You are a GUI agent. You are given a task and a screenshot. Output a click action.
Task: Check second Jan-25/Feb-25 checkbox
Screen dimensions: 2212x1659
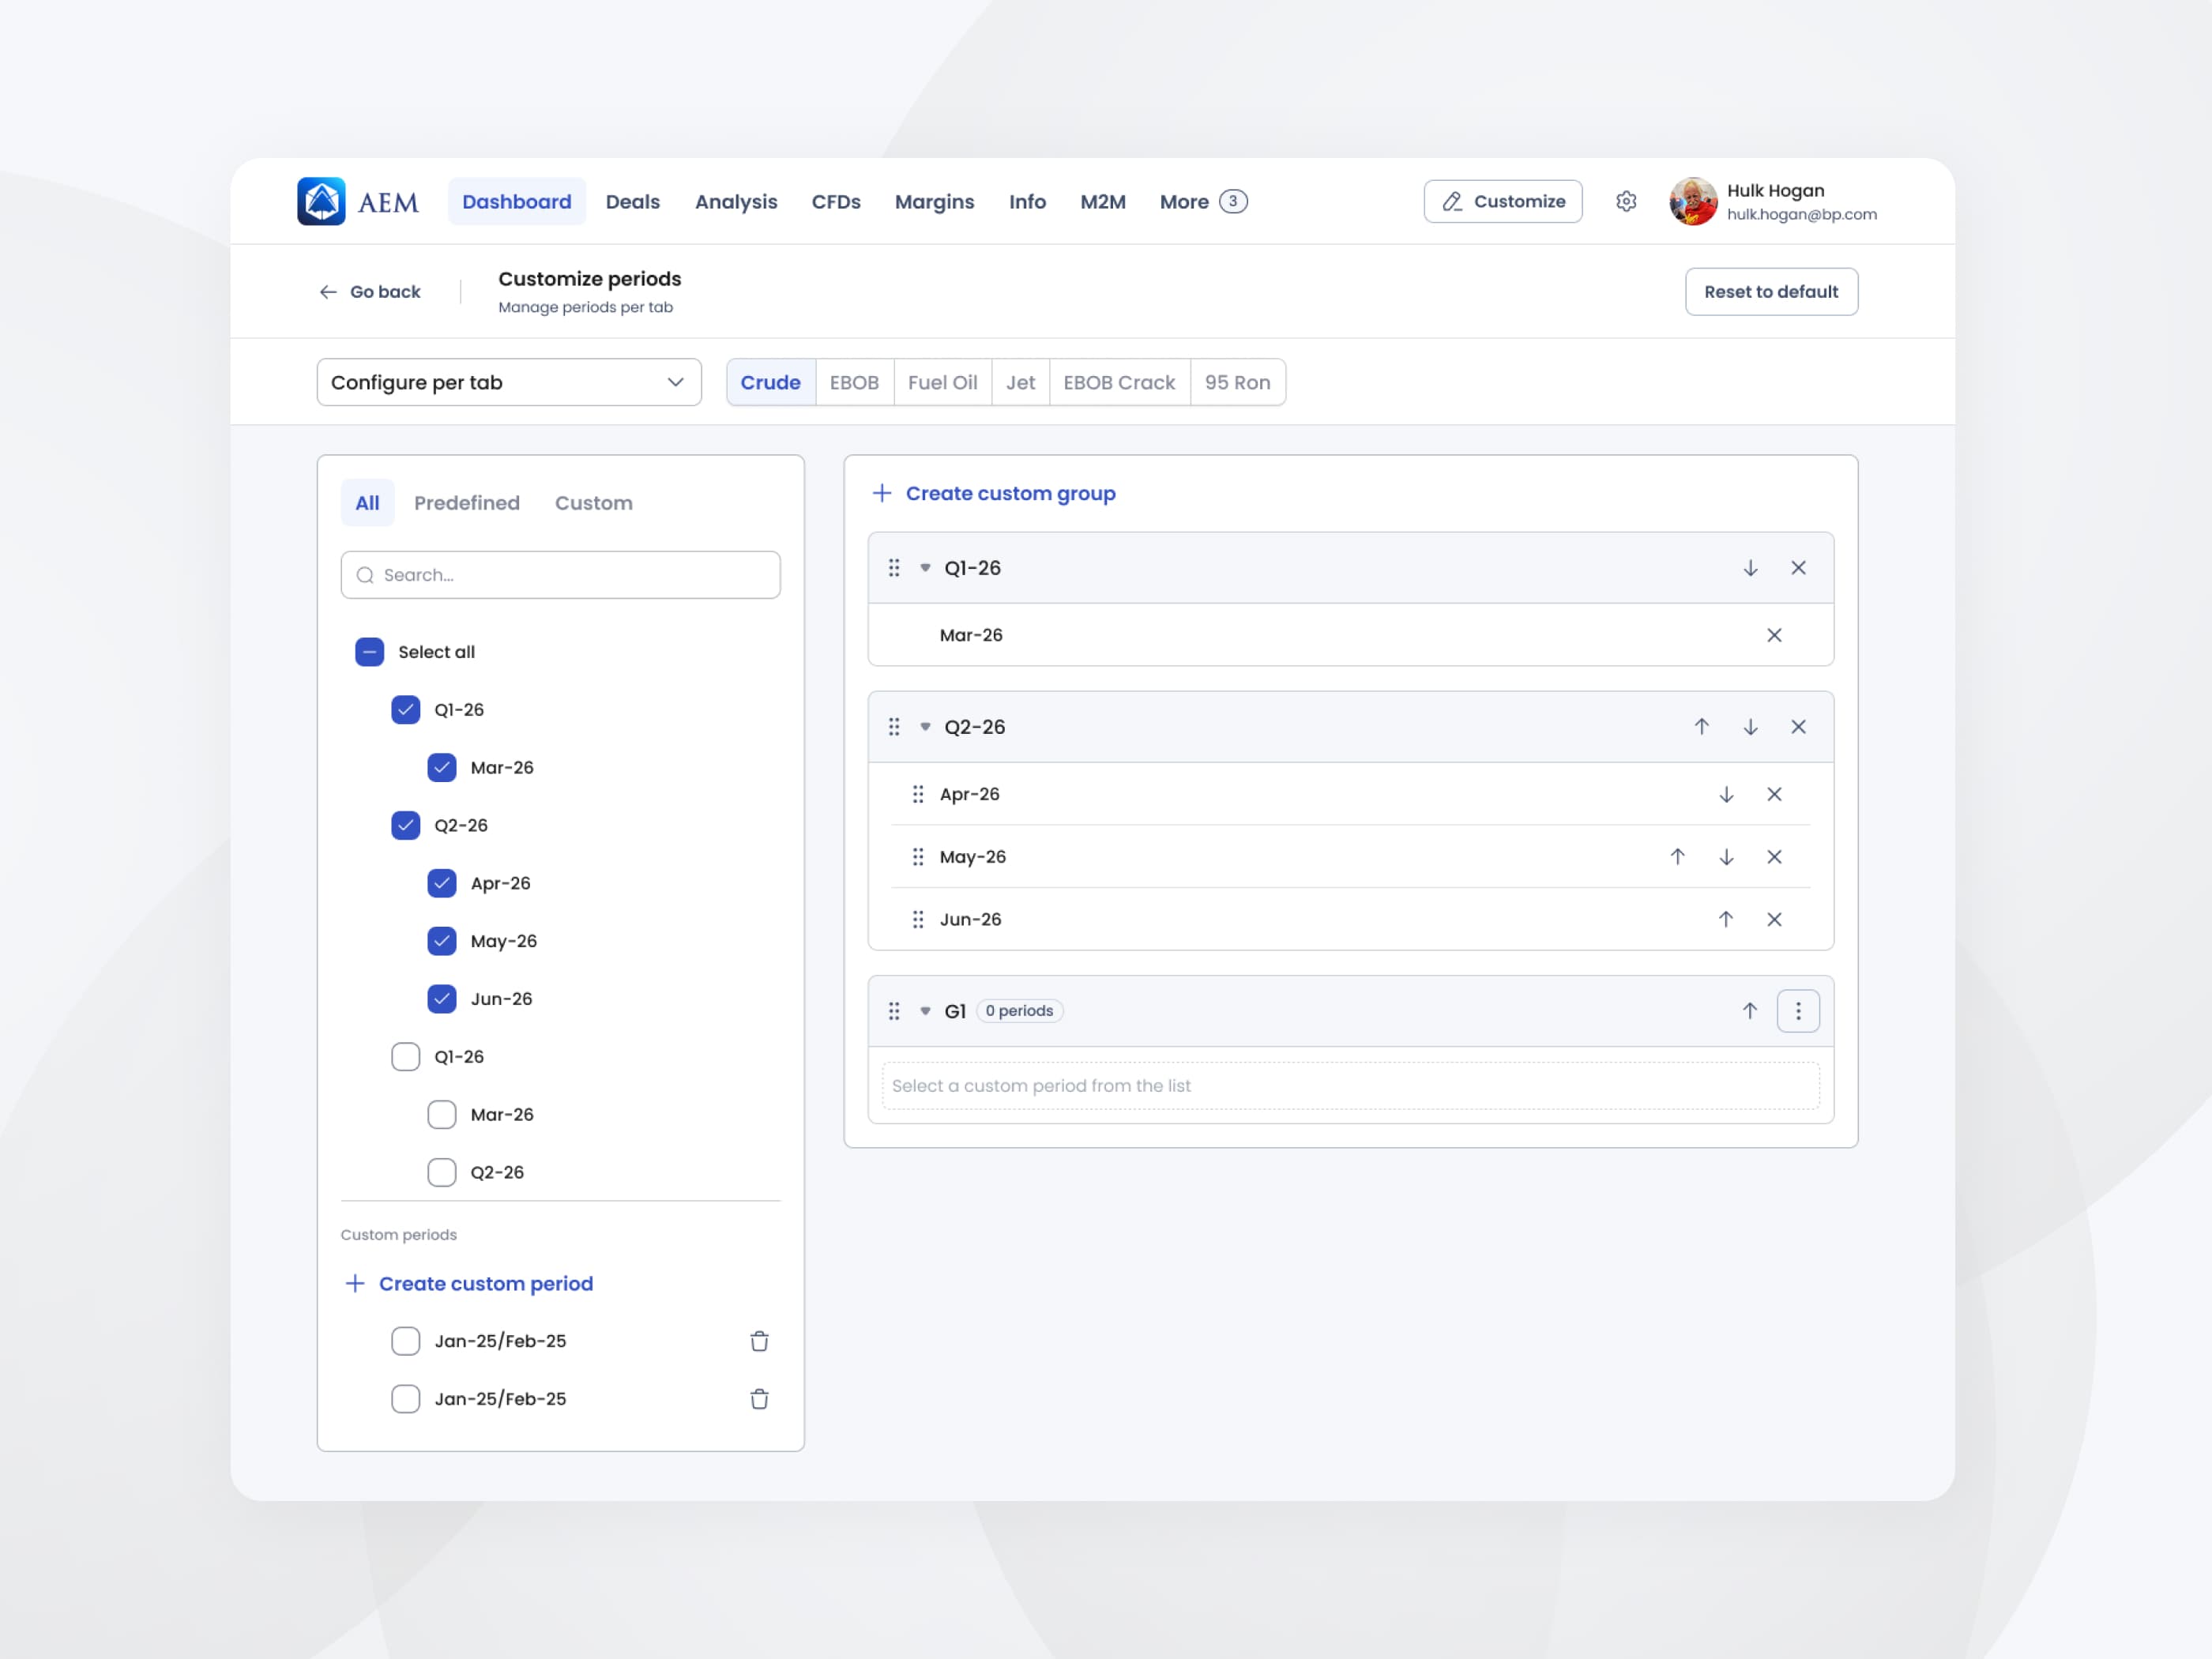click(406, 1399)
